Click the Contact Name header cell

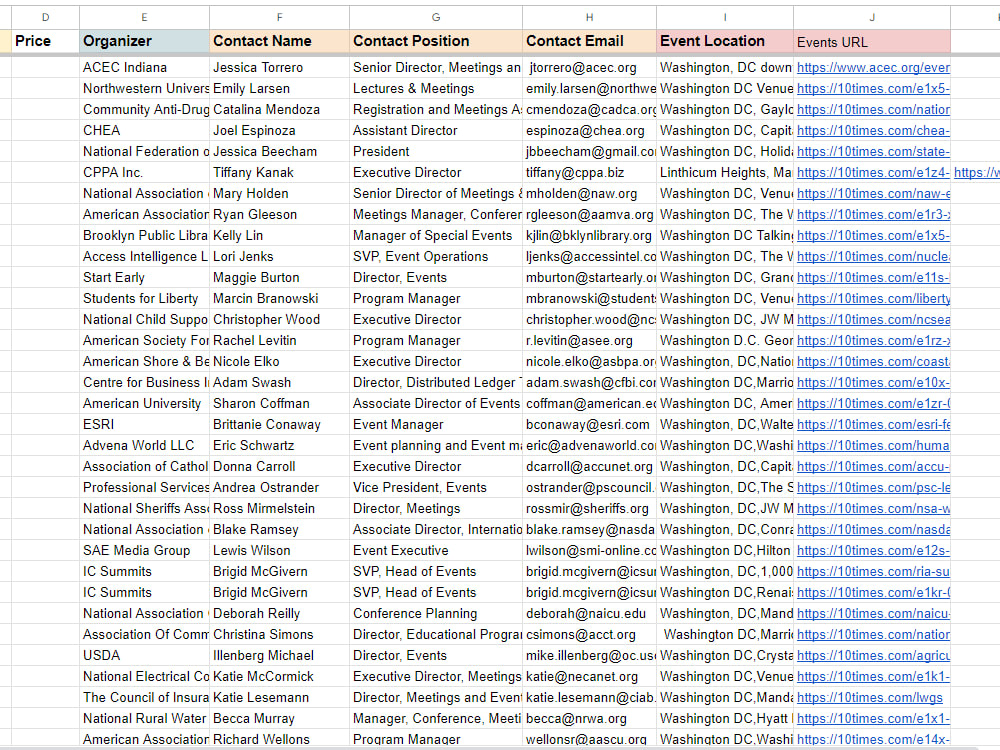(279, 41)
